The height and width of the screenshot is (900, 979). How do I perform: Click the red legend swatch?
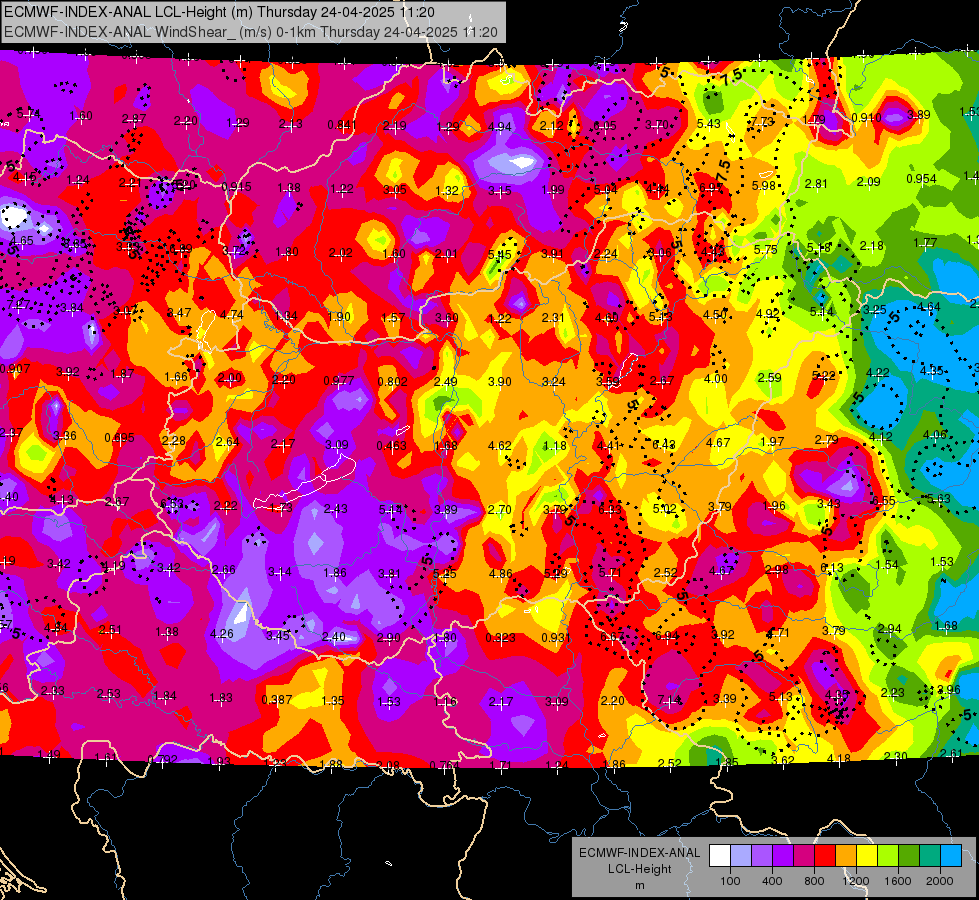pos(825,856)
